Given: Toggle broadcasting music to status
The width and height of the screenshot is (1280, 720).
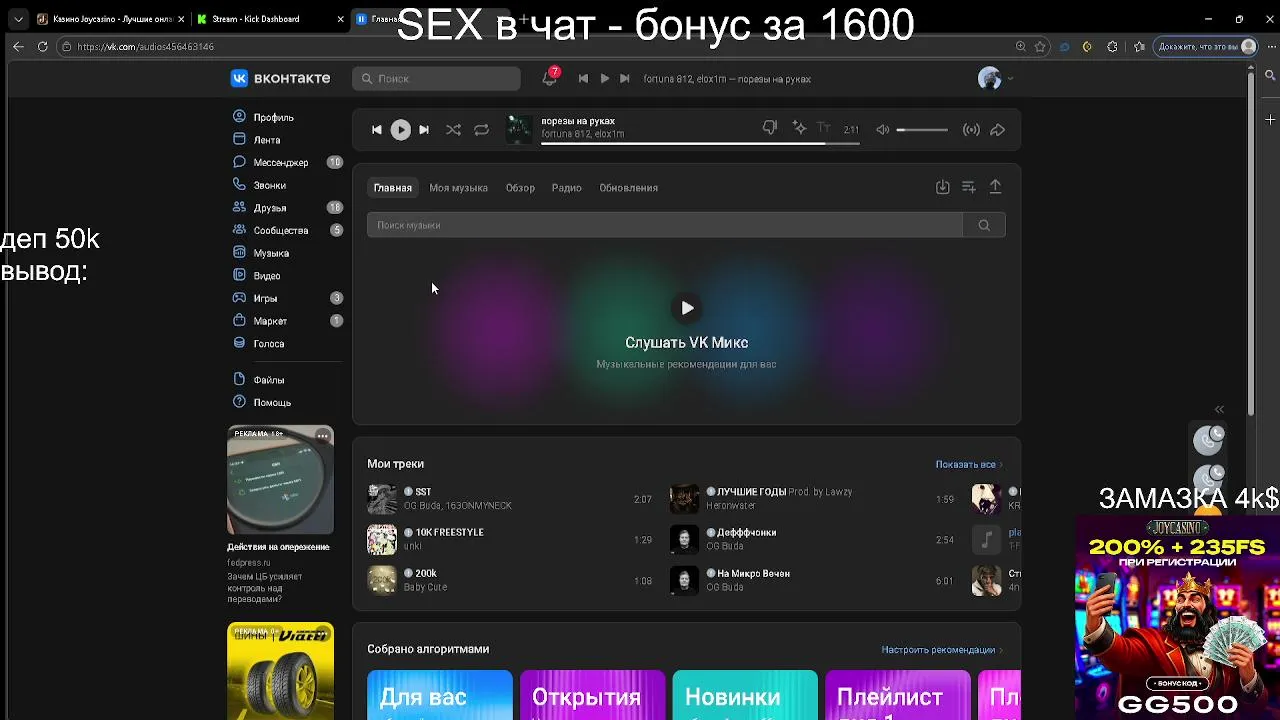Looking at the screenshot, I should (x=971, y=130).
